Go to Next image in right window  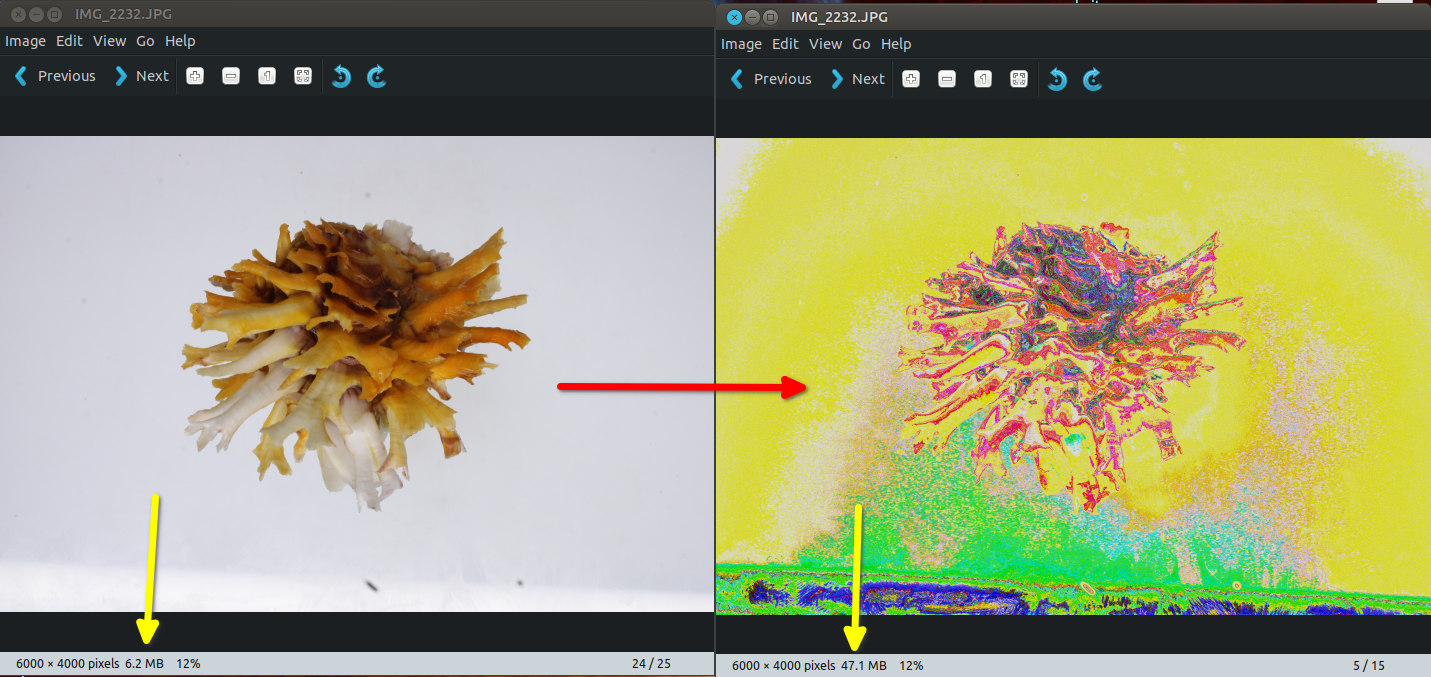(x=857, y=79)
